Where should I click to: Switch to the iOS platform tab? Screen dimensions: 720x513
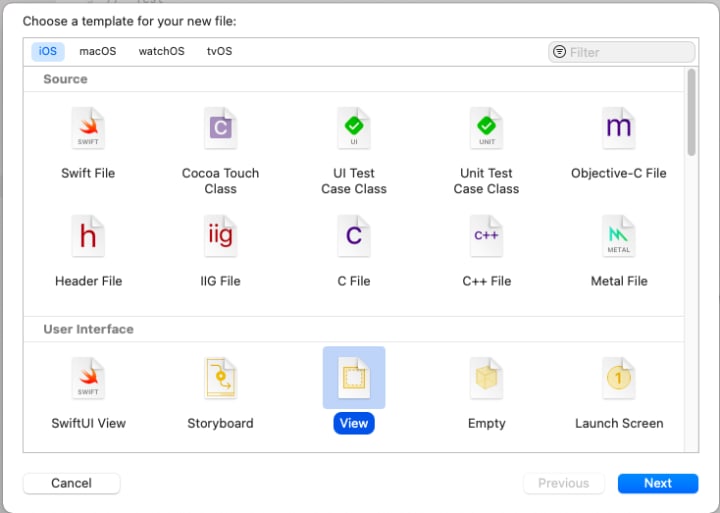48,51
